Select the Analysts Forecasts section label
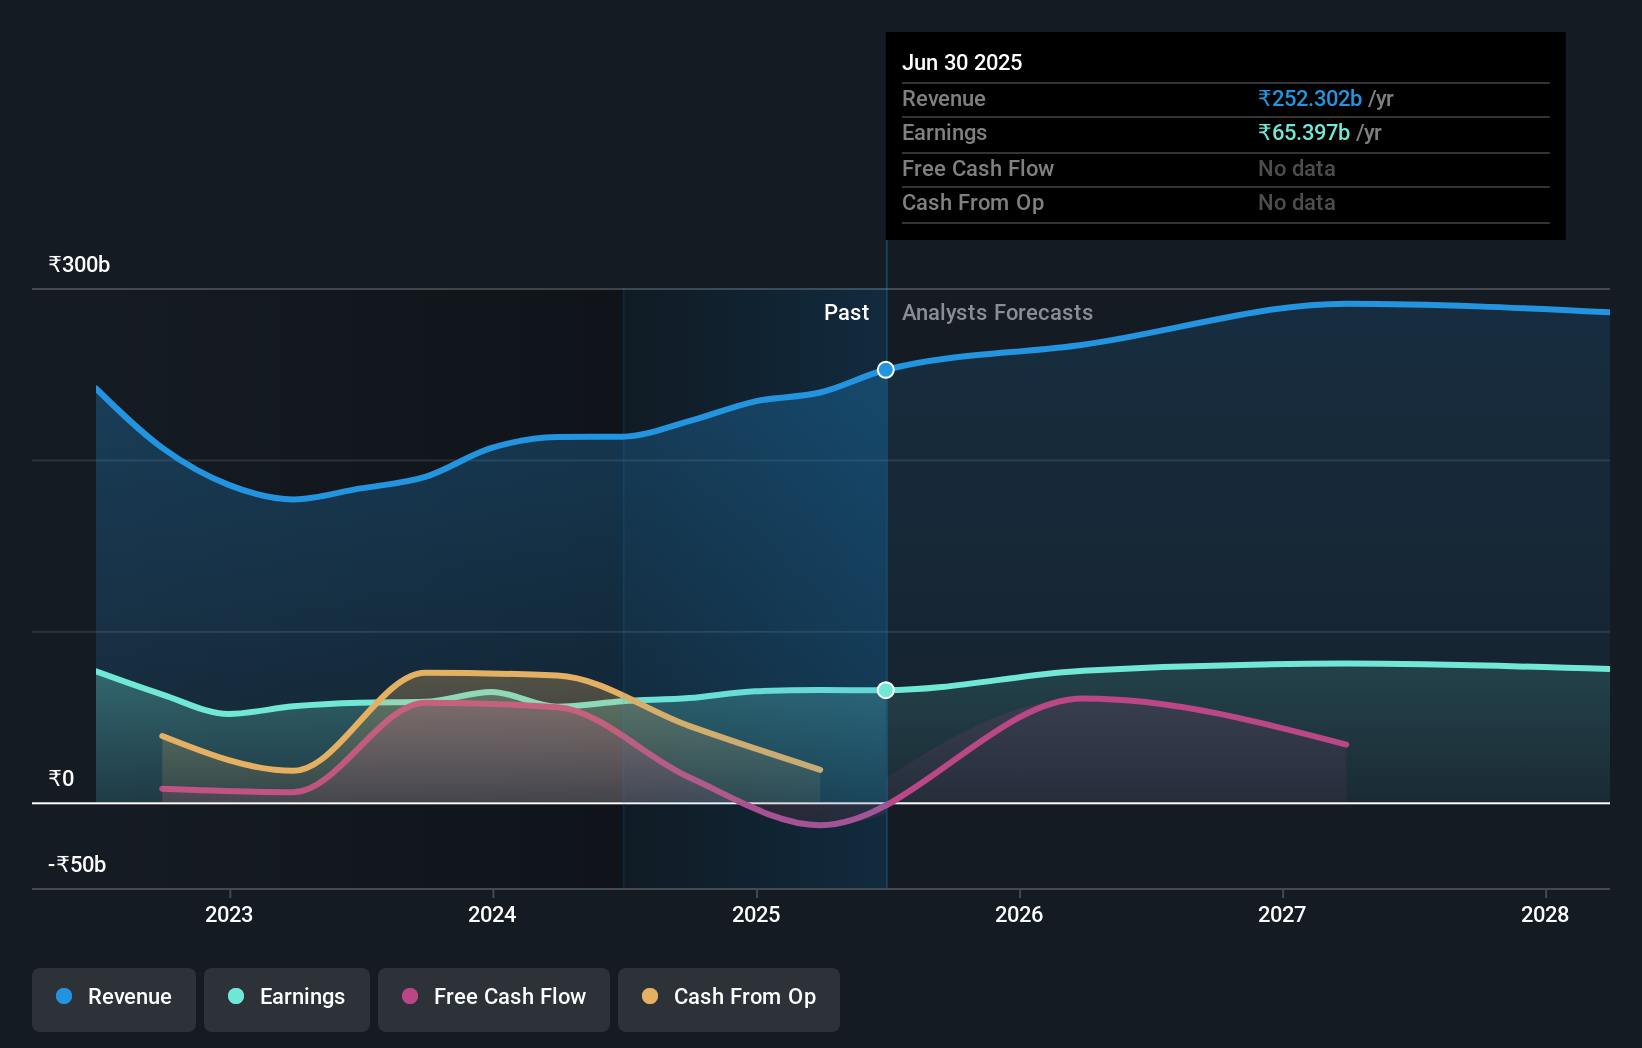Screen dimensions: 1642x1048 coord(997,312)
